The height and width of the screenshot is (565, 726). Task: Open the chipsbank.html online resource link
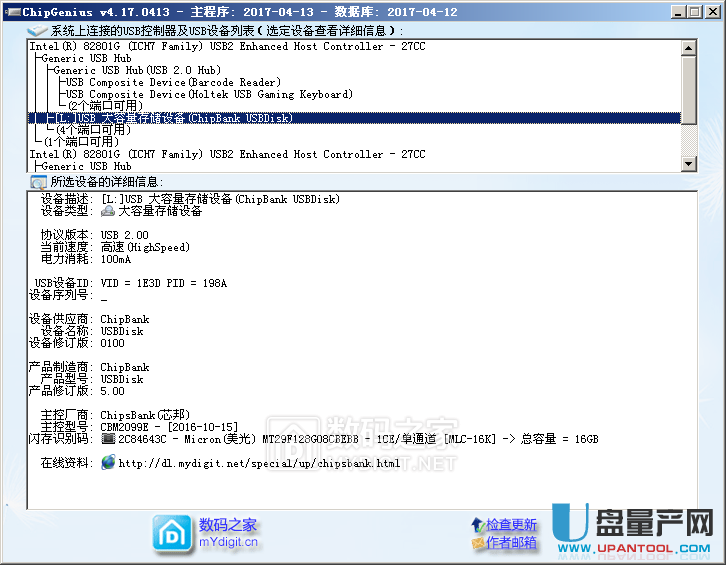pos(259,463)
